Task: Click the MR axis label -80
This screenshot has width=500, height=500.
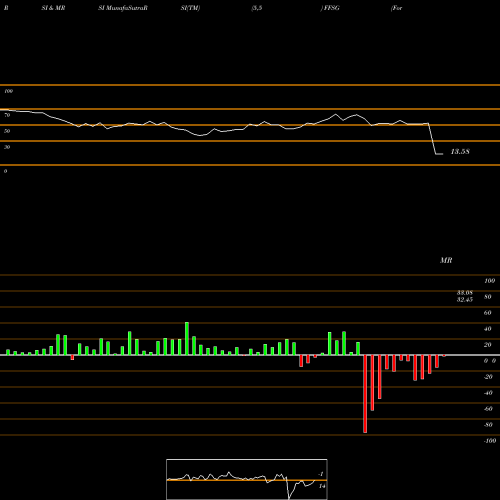Action: [488, 424]
